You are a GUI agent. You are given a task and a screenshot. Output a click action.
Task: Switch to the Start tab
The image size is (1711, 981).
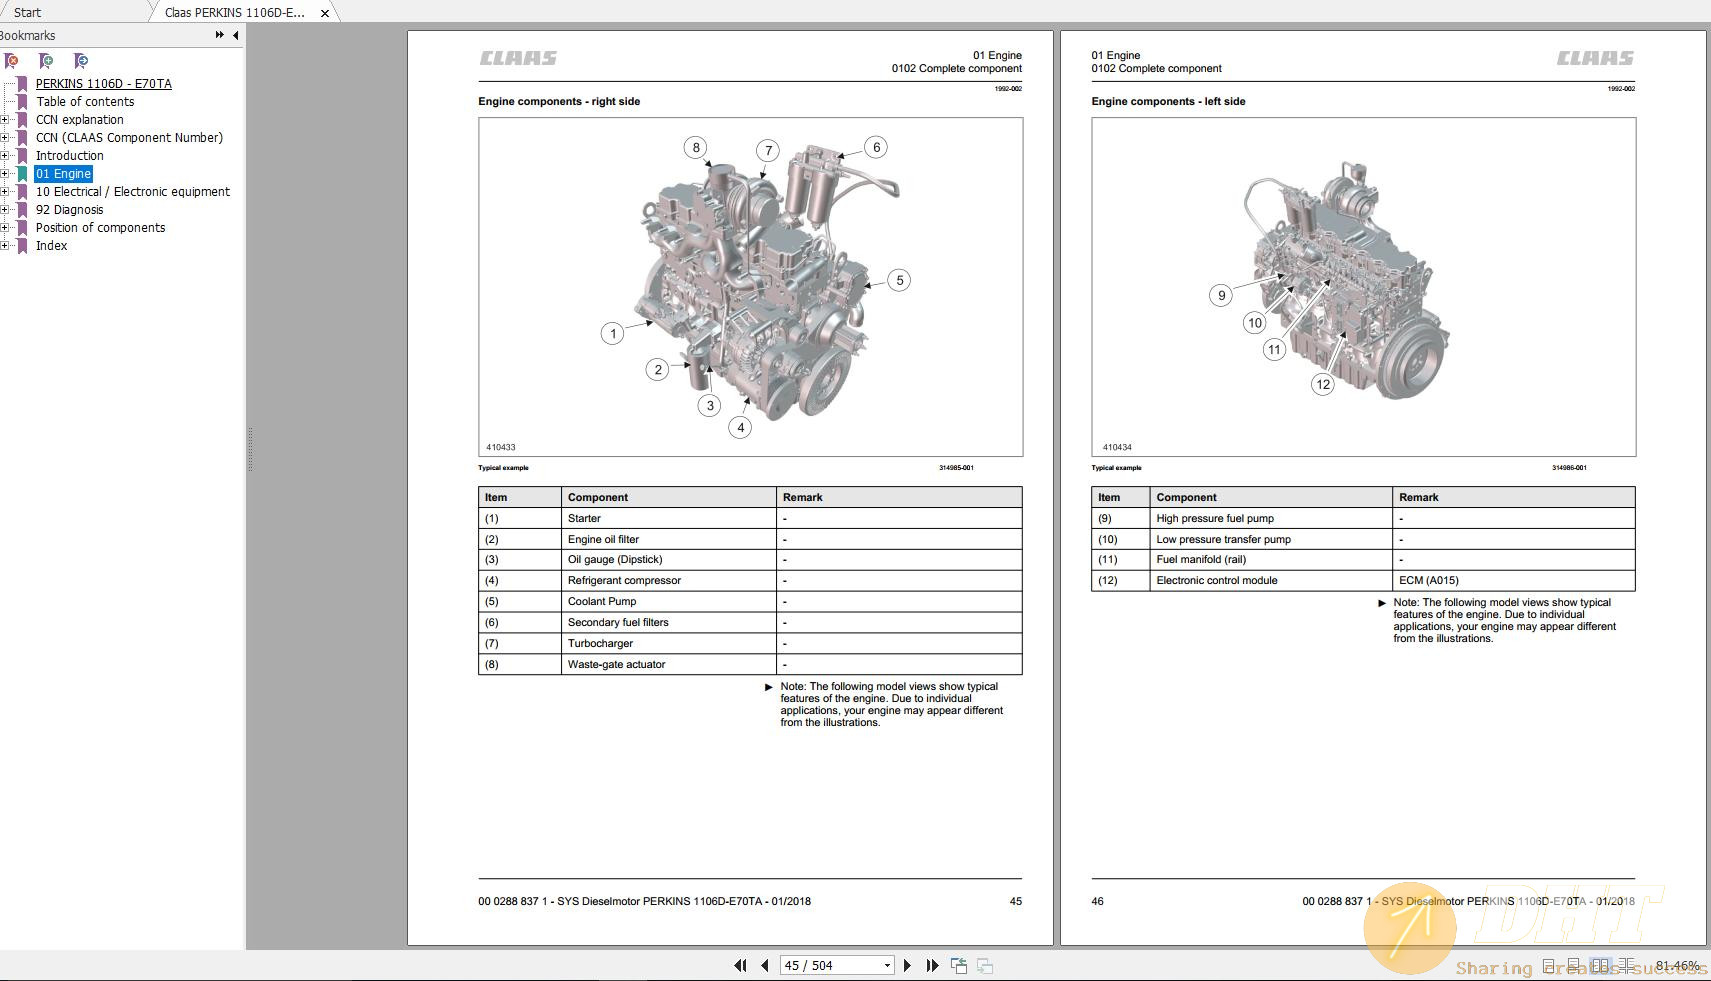pyautogui.click(x=27, y=12)
